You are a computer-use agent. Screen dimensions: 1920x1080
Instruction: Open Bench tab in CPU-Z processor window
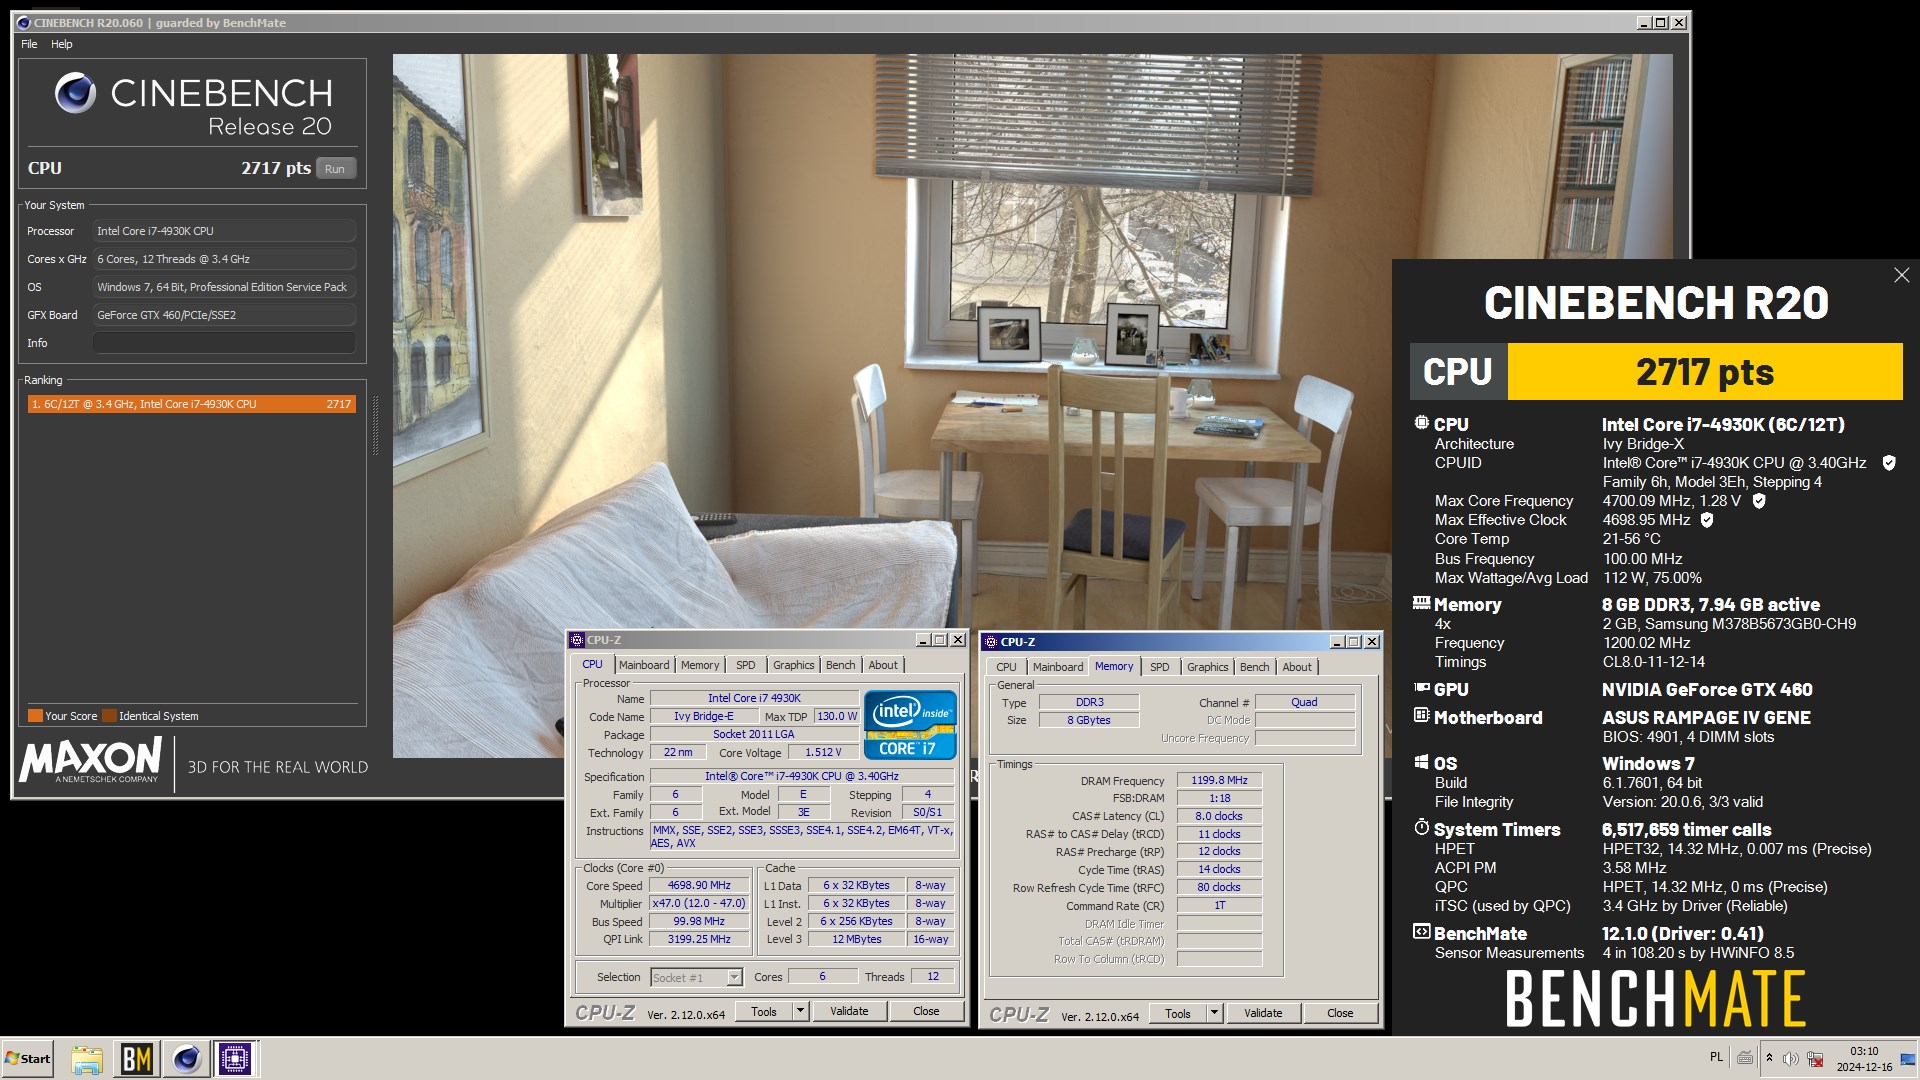pyautogui.click(x=841, y=665)
